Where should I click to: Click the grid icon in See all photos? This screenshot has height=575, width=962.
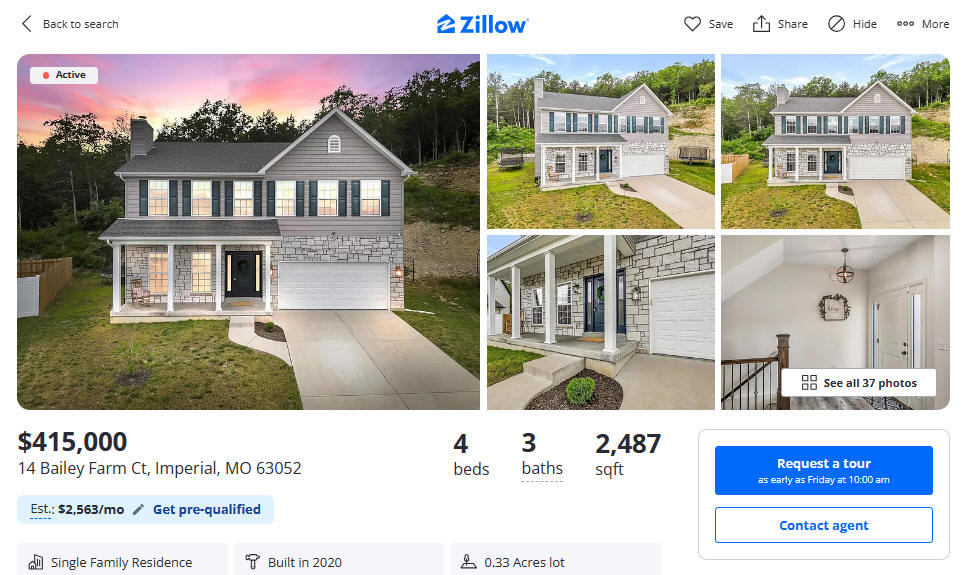809,383
